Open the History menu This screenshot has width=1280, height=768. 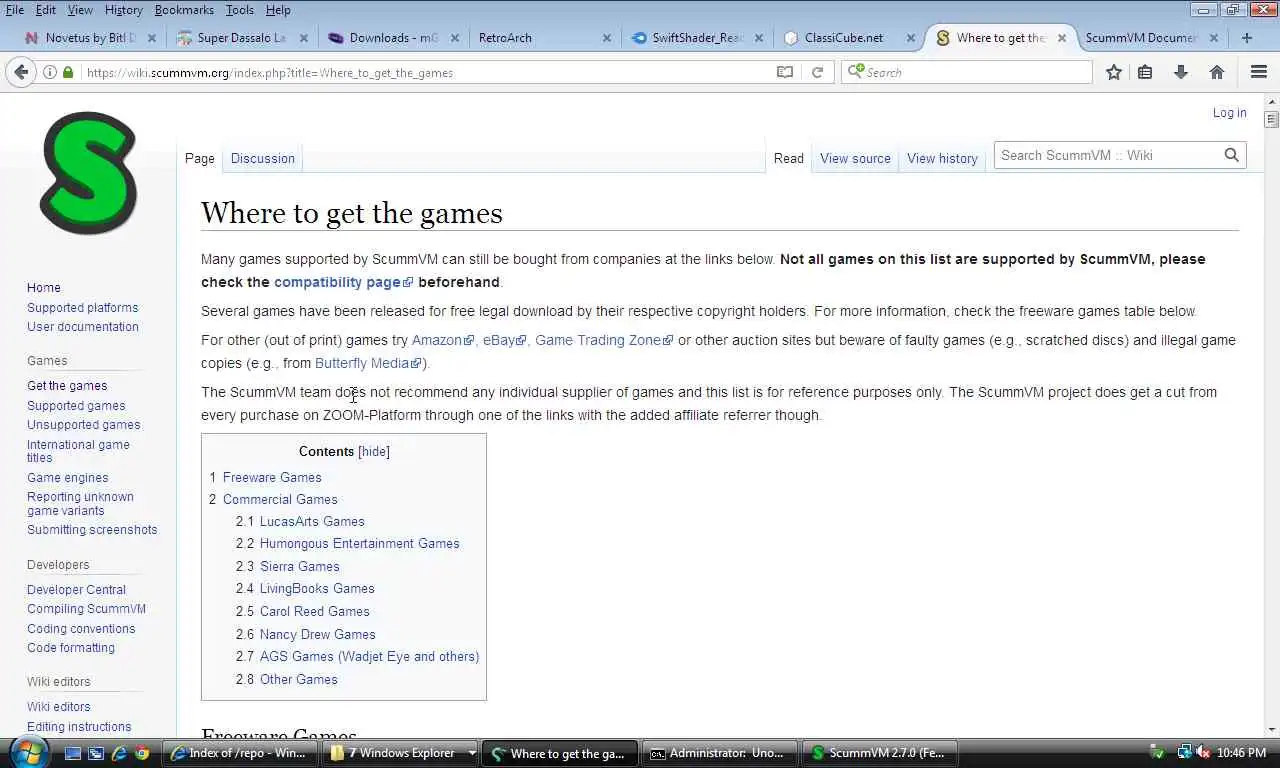(123, 10)
